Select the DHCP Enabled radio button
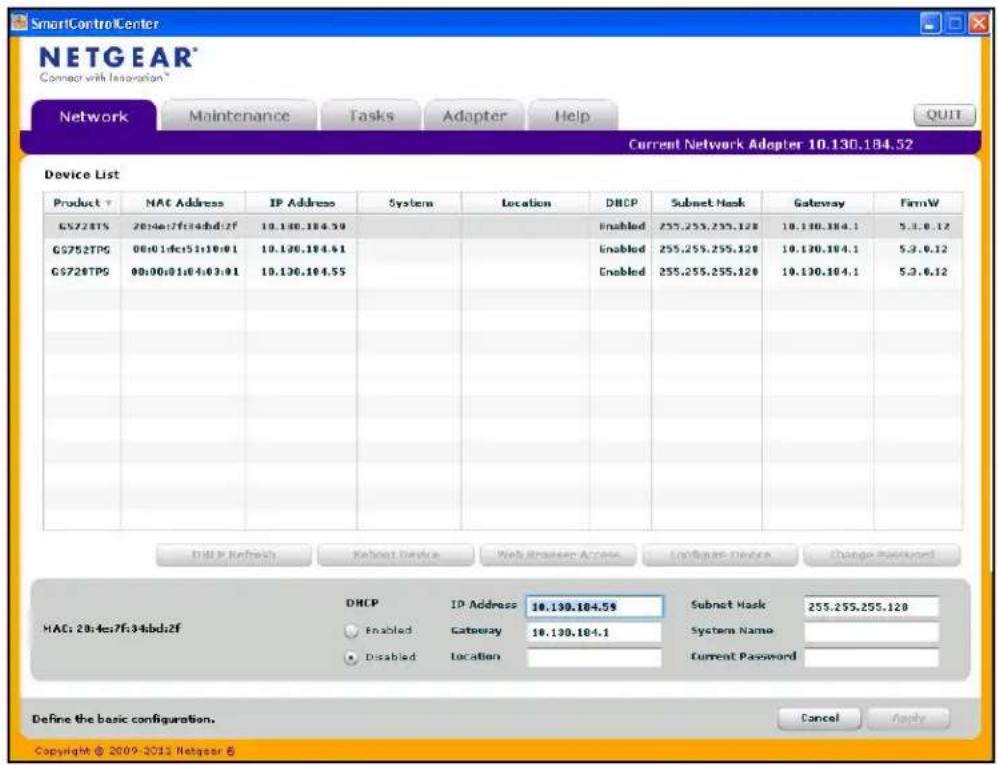998x765 pixels. tap(351, 631)
